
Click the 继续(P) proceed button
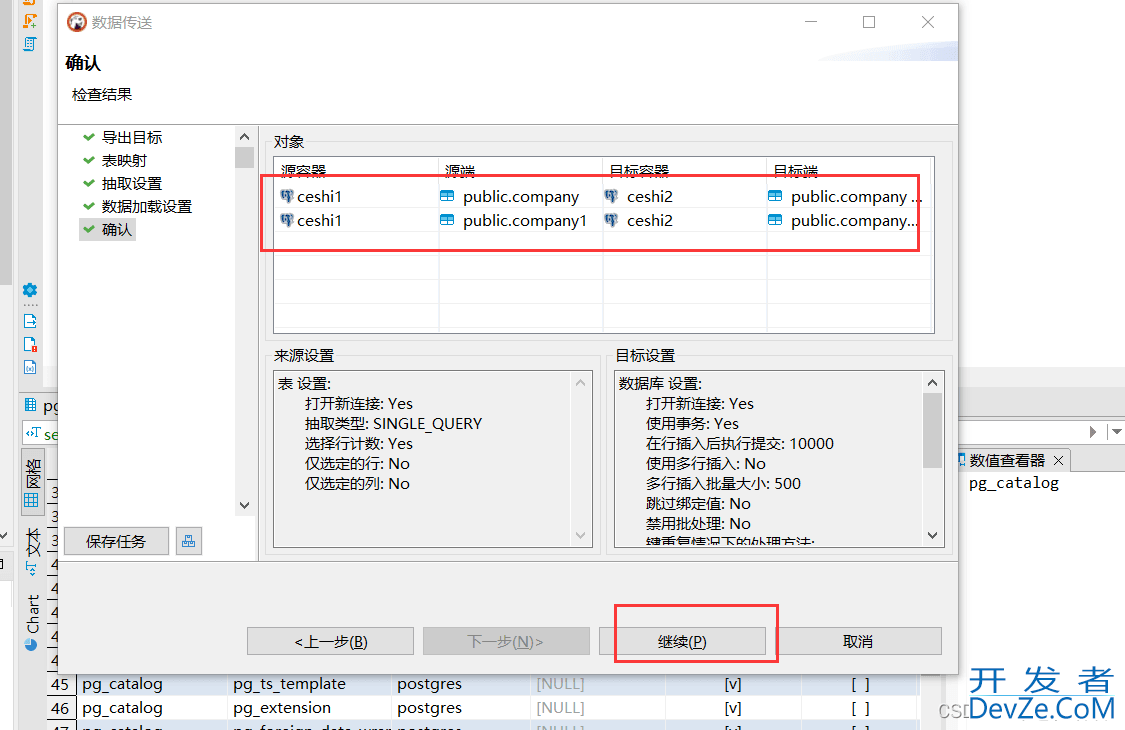(682, 641)
